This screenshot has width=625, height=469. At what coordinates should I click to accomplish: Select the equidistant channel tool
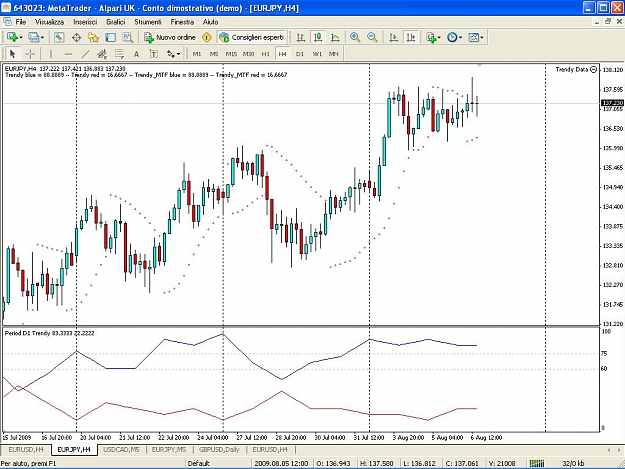pyautogui.click(x=102, y=54)
